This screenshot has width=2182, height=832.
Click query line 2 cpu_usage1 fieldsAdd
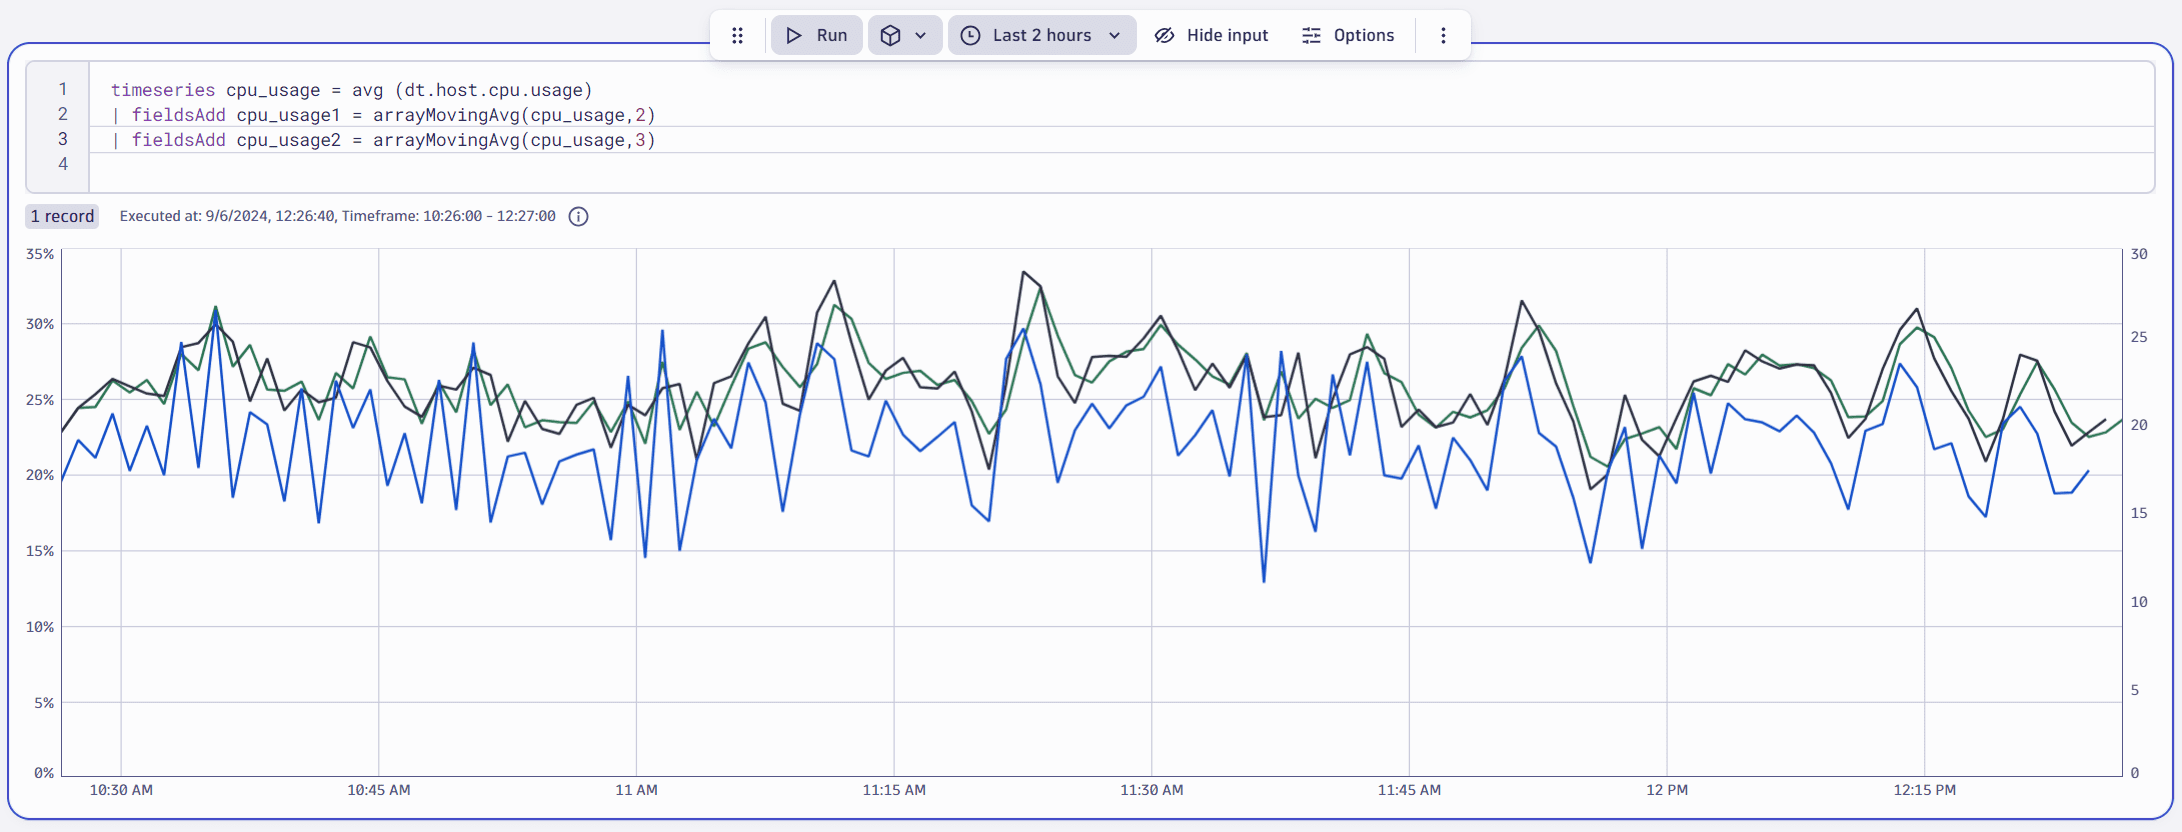(383, 115)
